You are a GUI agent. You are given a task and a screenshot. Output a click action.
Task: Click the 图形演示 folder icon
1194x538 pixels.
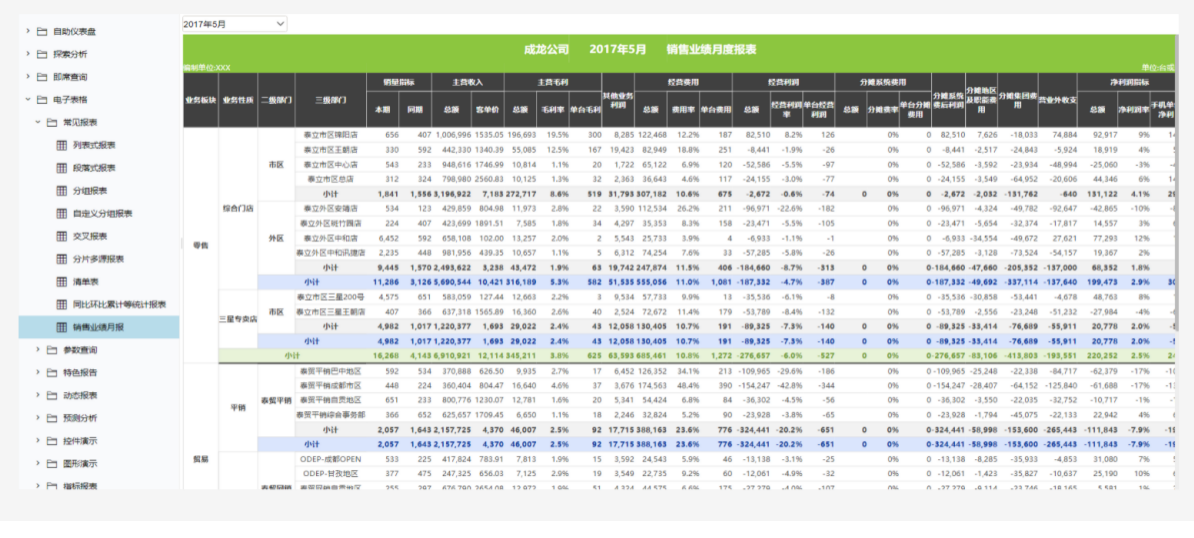51,463
